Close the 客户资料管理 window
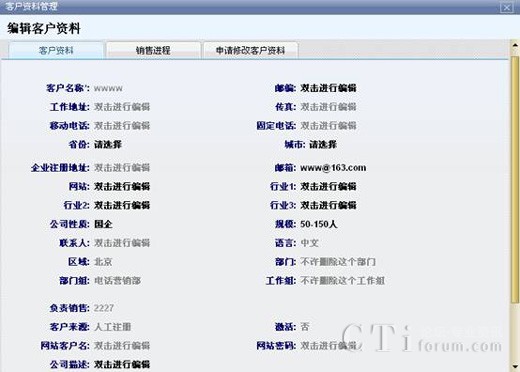This screenshot has height=372, width=520. point(507,7)
